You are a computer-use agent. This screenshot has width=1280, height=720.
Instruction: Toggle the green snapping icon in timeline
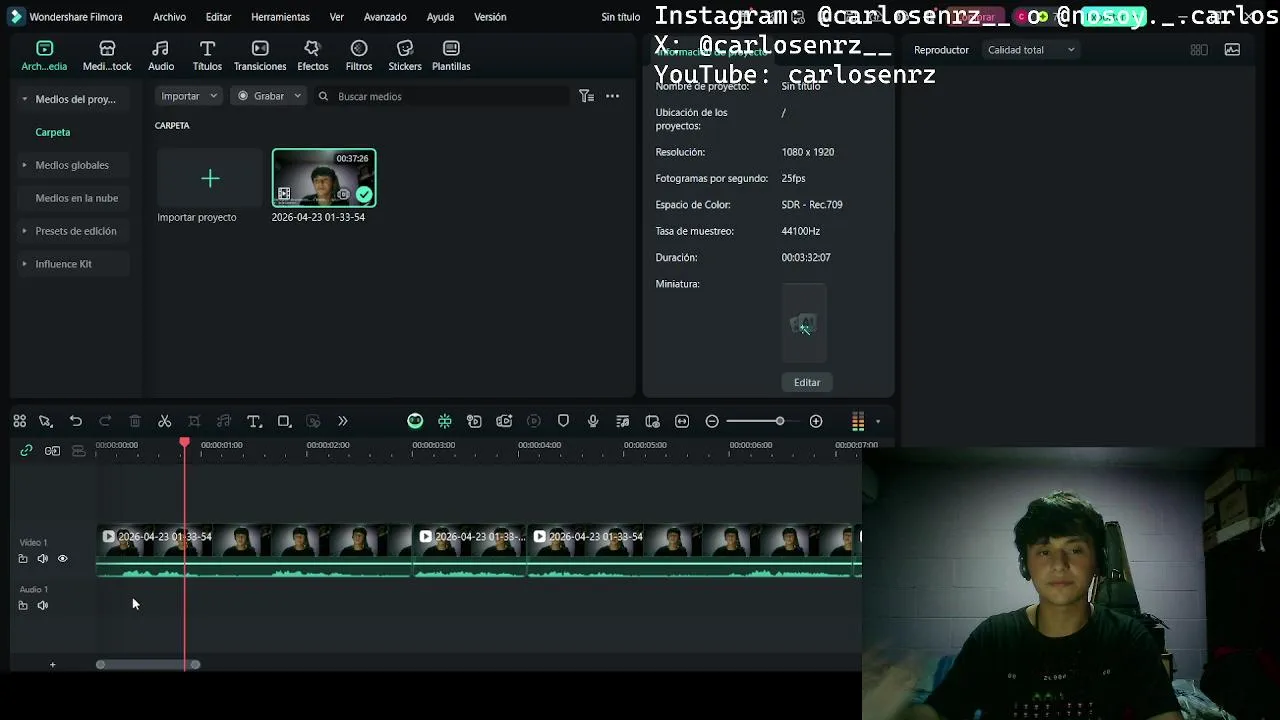click(x=445, y=421)
